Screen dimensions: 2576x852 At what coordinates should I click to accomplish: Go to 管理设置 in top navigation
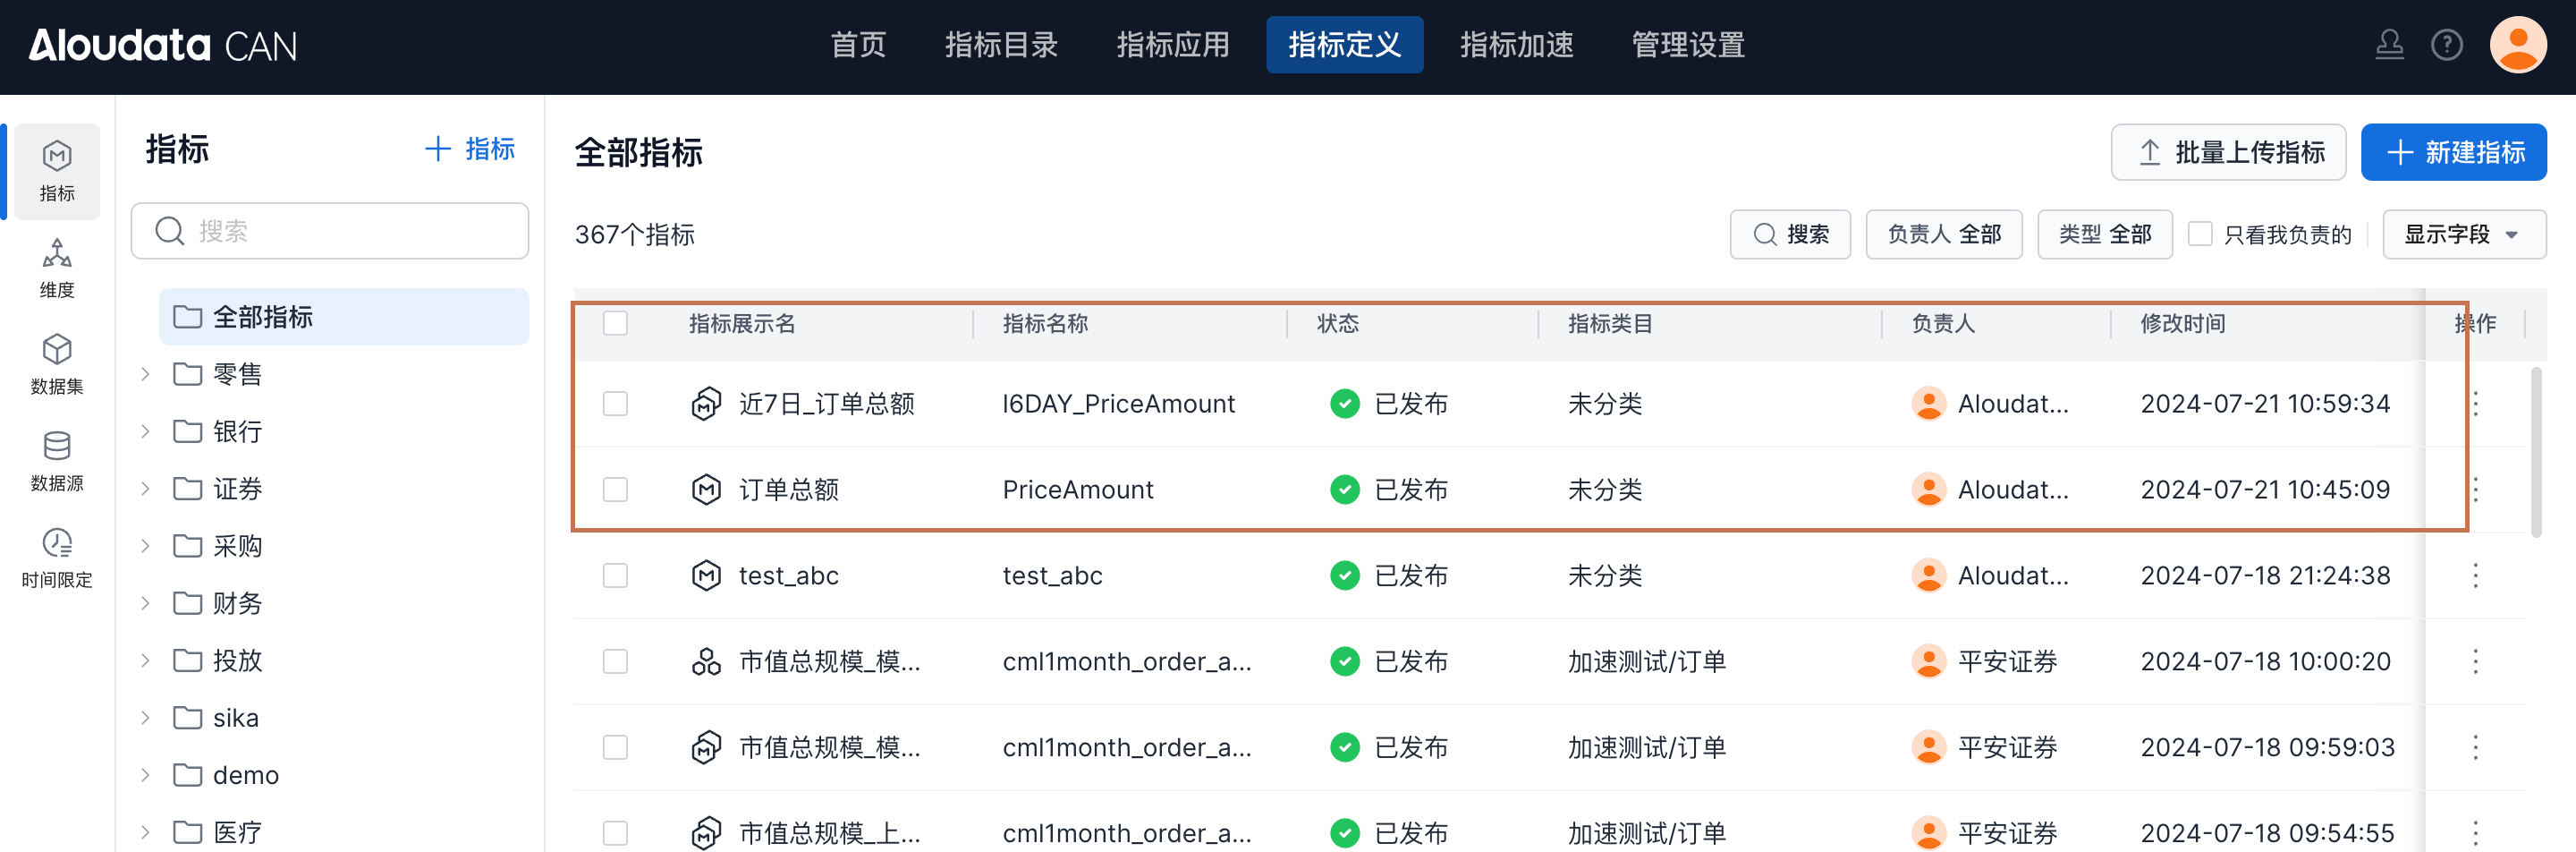(1687, 45)
